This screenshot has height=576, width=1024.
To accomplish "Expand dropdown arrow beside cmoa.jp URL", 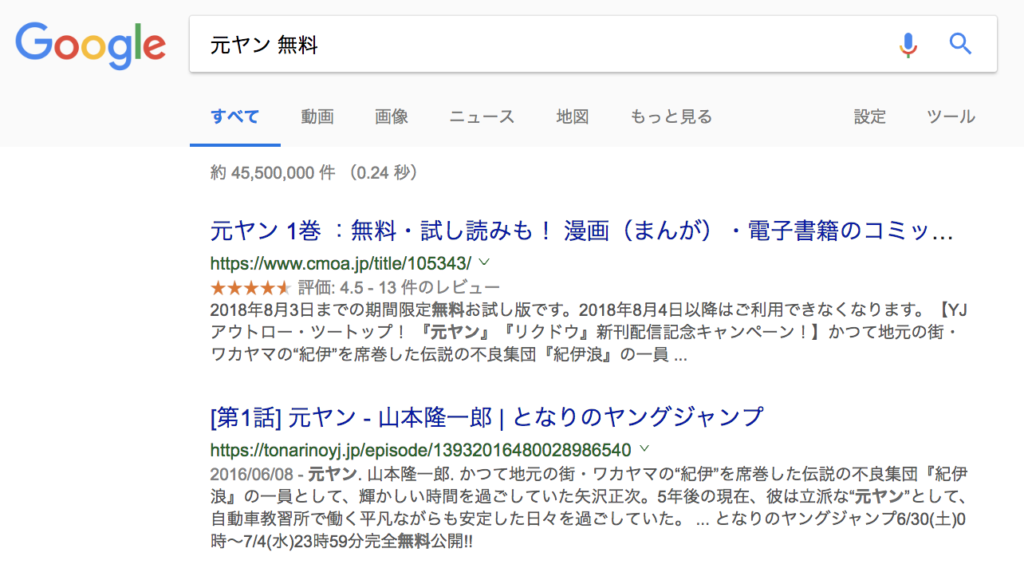I will pos(484,263).
